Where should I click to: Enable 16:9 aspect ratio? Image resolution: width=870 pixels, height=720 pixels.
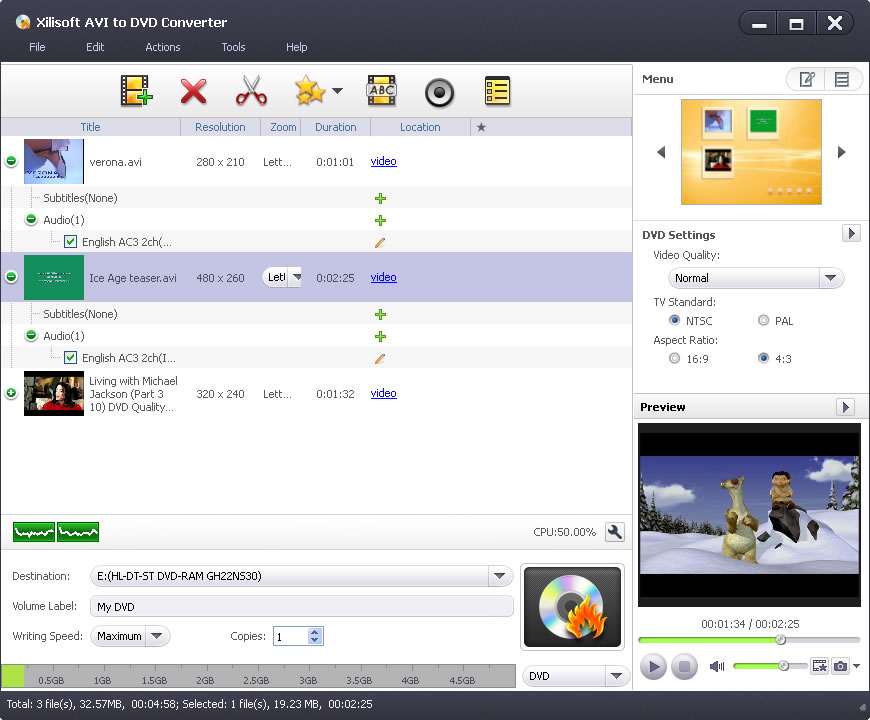coord(674,358)
